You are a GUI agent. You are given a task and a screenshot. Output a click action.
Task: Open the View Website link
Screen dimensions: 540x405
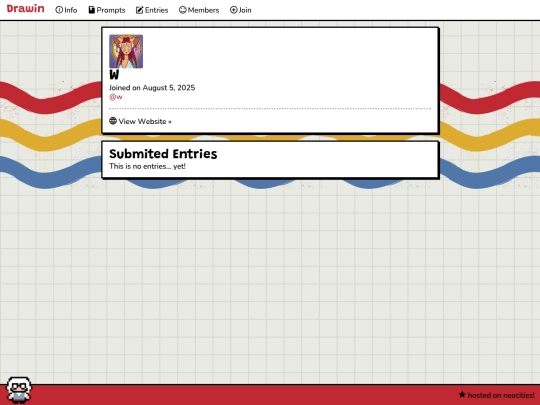[140, 121]
